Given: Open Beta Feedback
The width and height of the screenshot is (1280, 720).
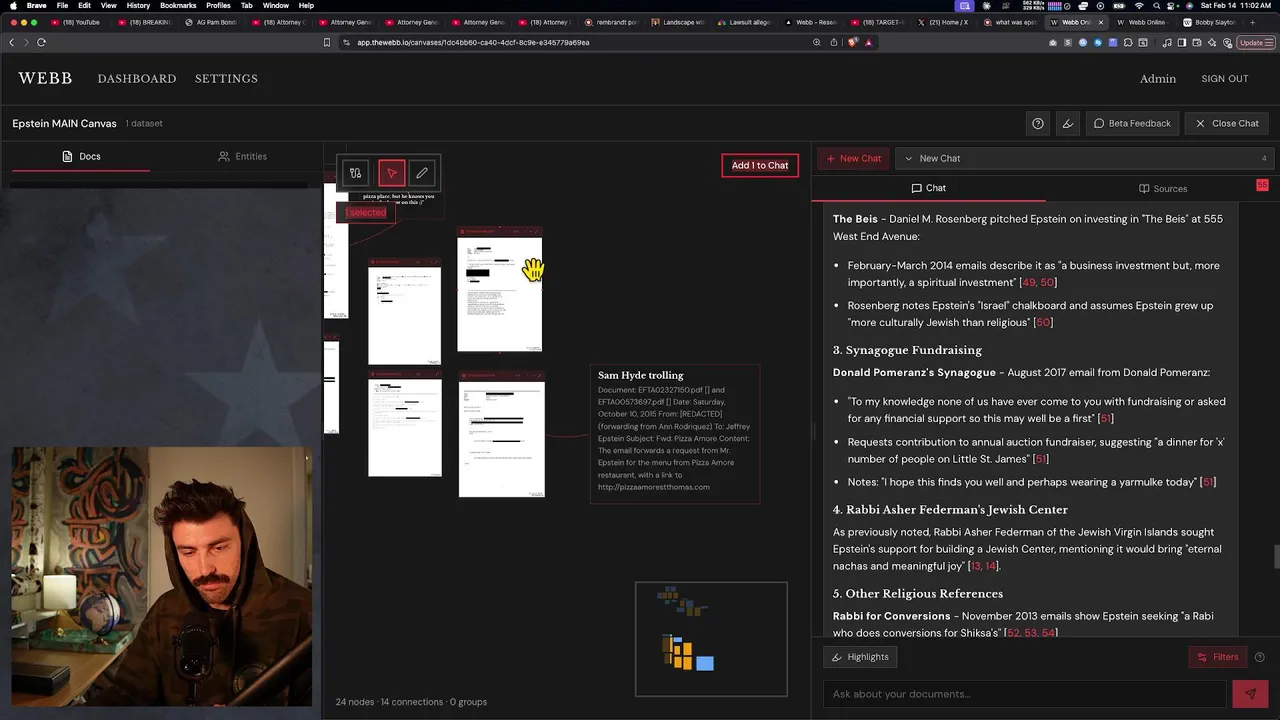Looking at the screenshot, I should tap(1132, 123).
